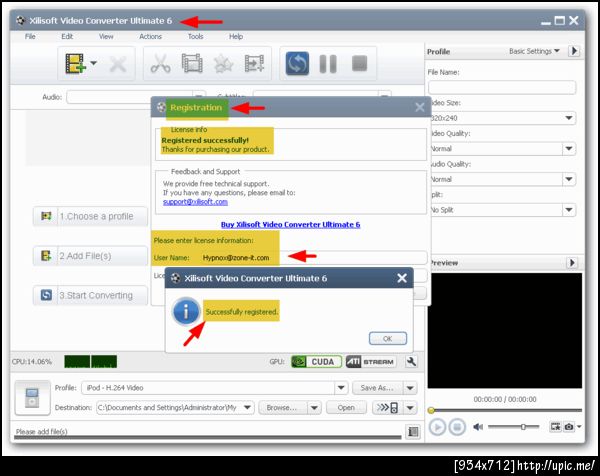The image size is (600, 476).
Task: Click the Merge filmstrip icon
Action: coord(192,63)
